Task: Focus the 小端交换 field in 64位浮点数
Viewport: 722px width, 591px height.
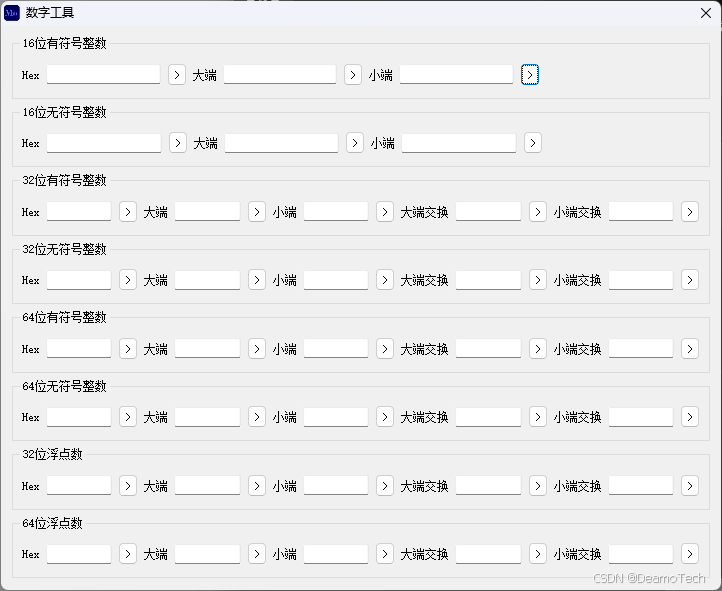Action: pyautogui.click(x=641, y=554)
